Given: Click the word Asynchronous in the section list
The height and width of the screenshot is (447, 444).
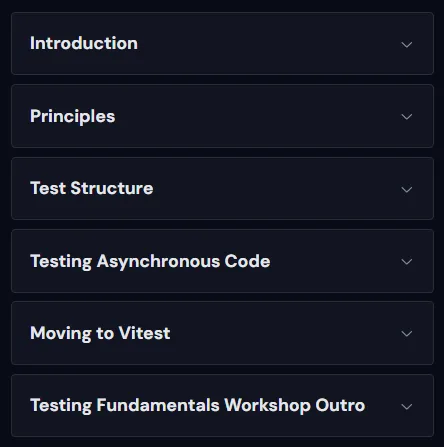Looking at the screenshot, I should (158, 262).
